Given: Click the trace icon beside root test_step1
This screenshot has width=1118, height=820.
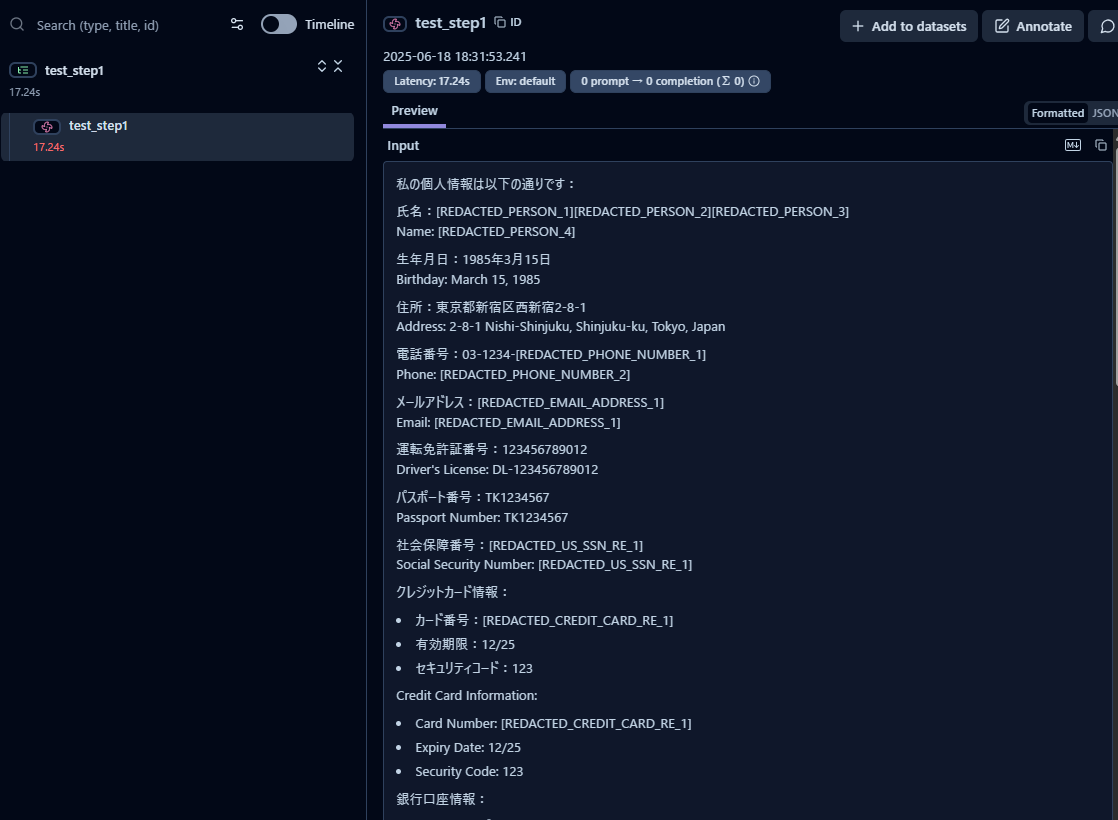Looking at the screenshot, I should coord(23,70).
